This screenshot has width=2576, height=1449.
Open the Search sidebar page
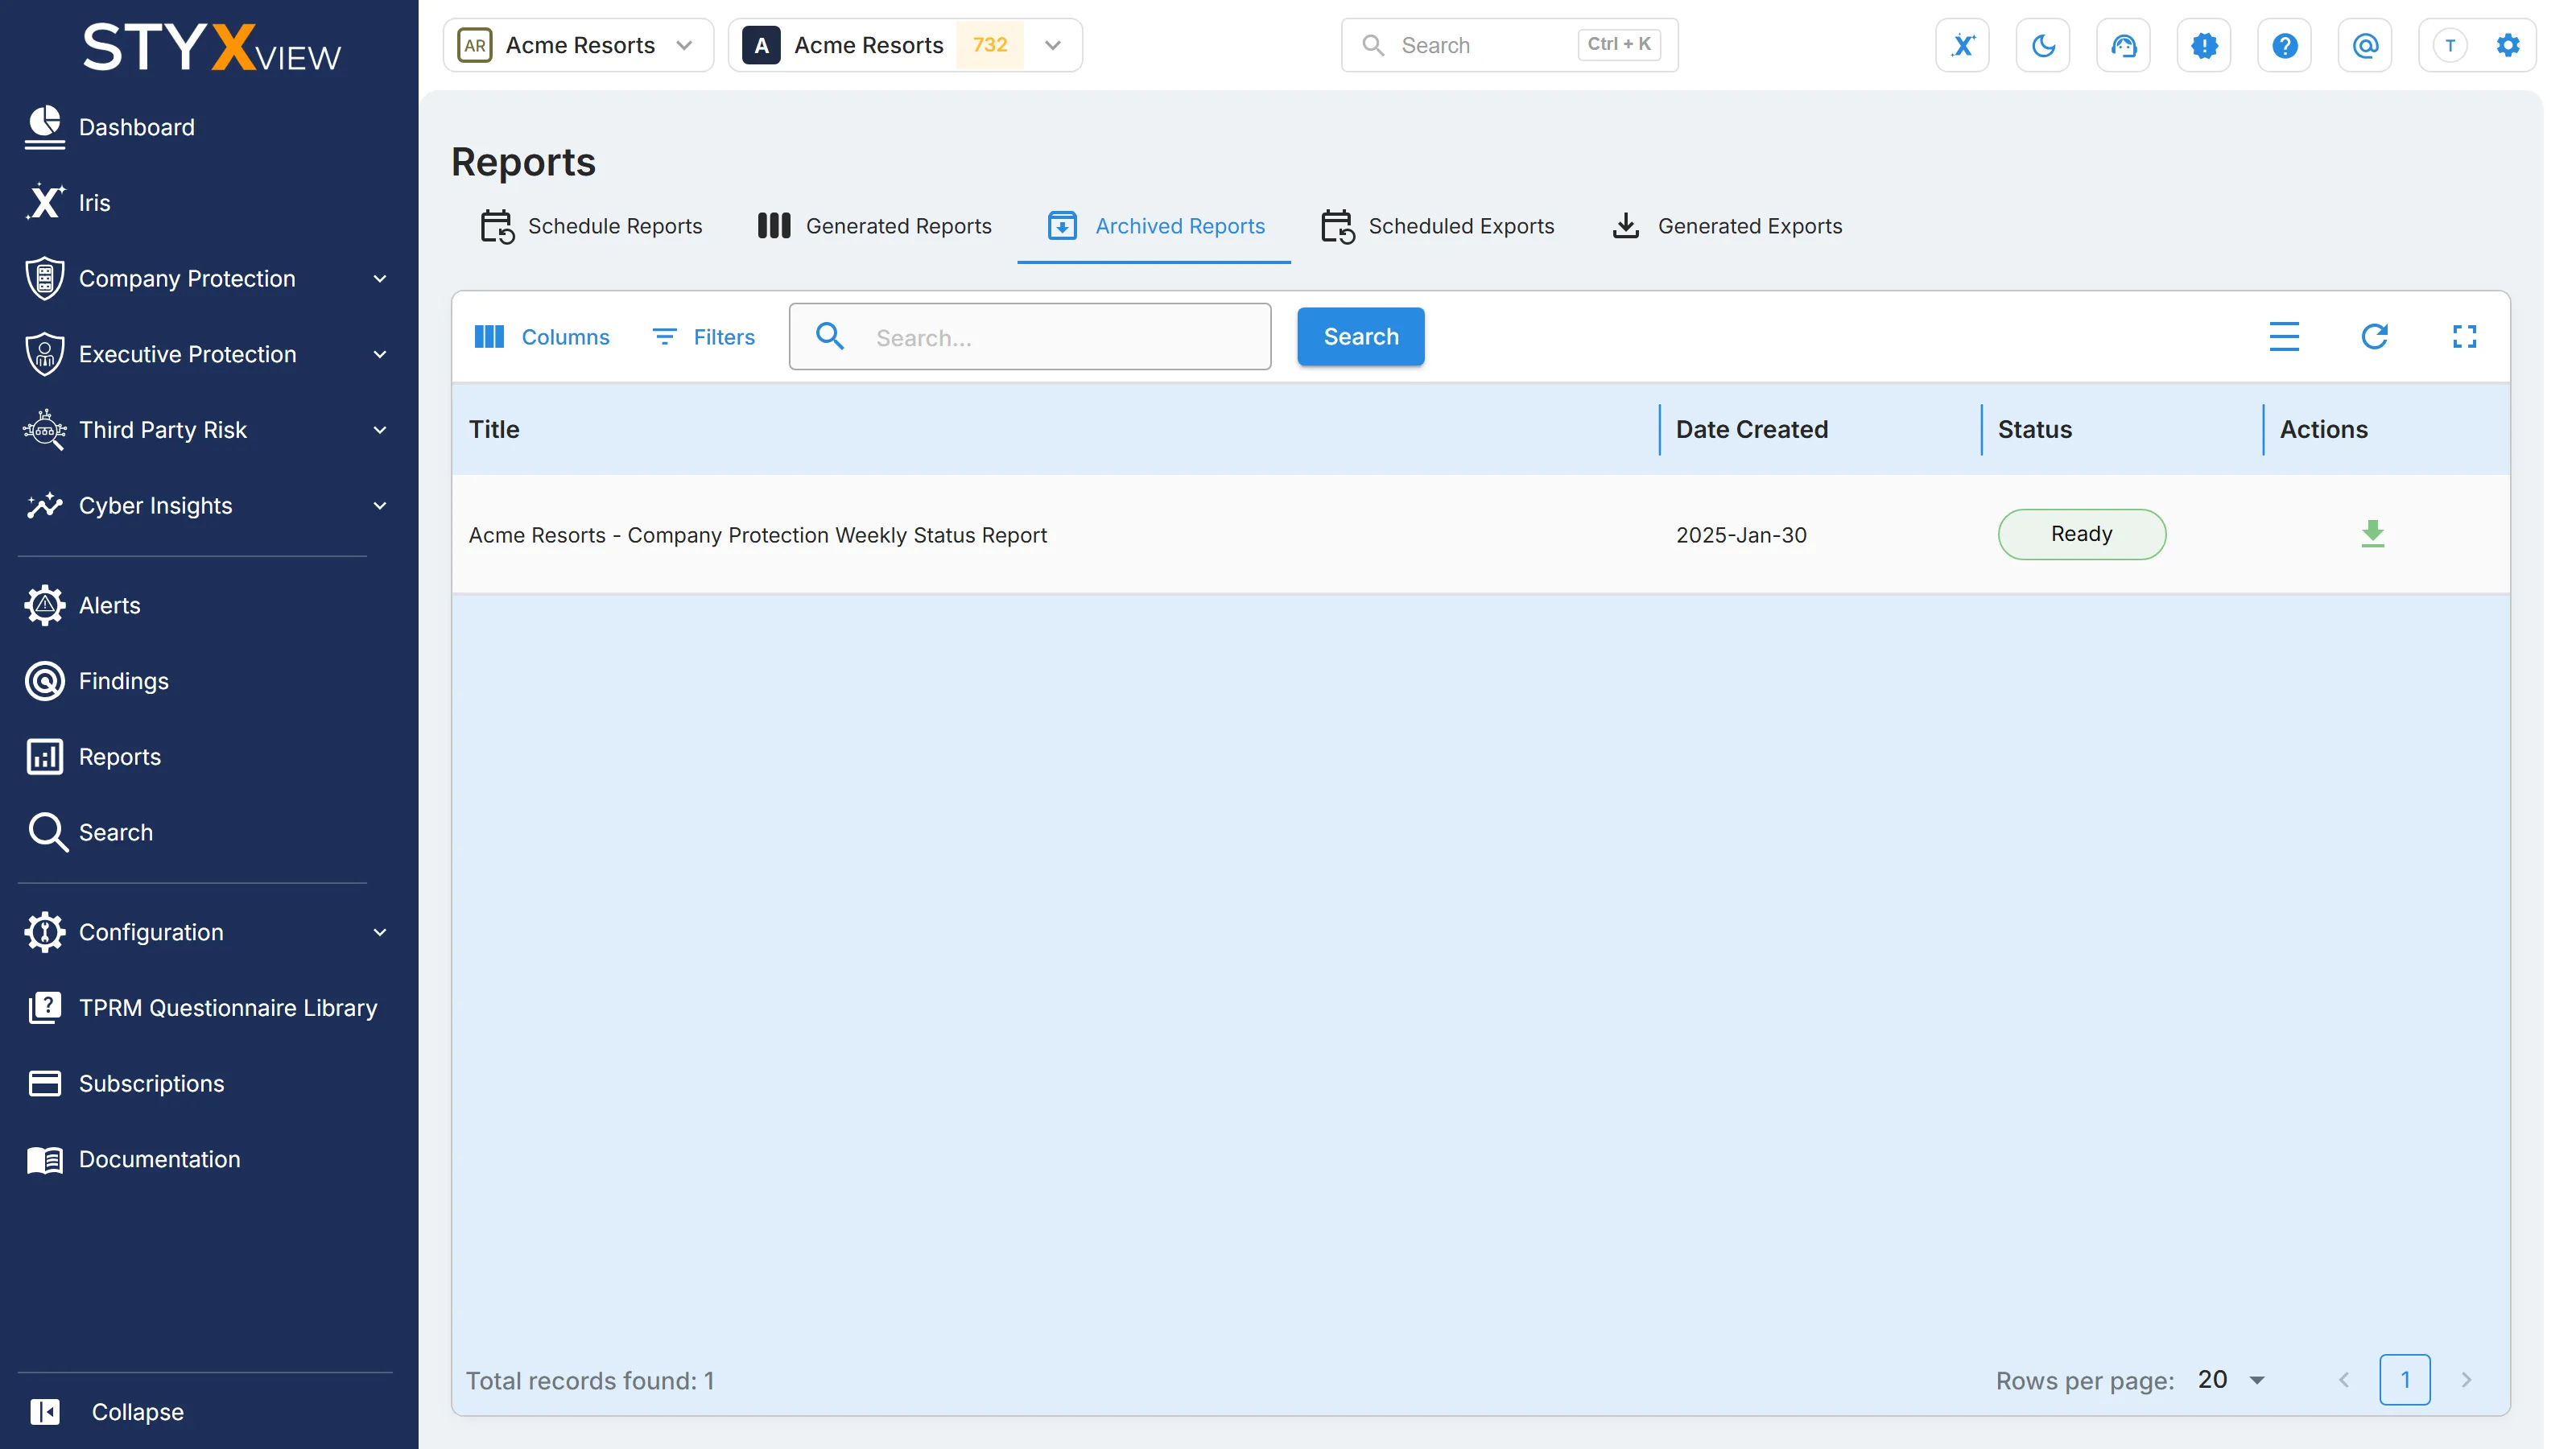[89, 832]
